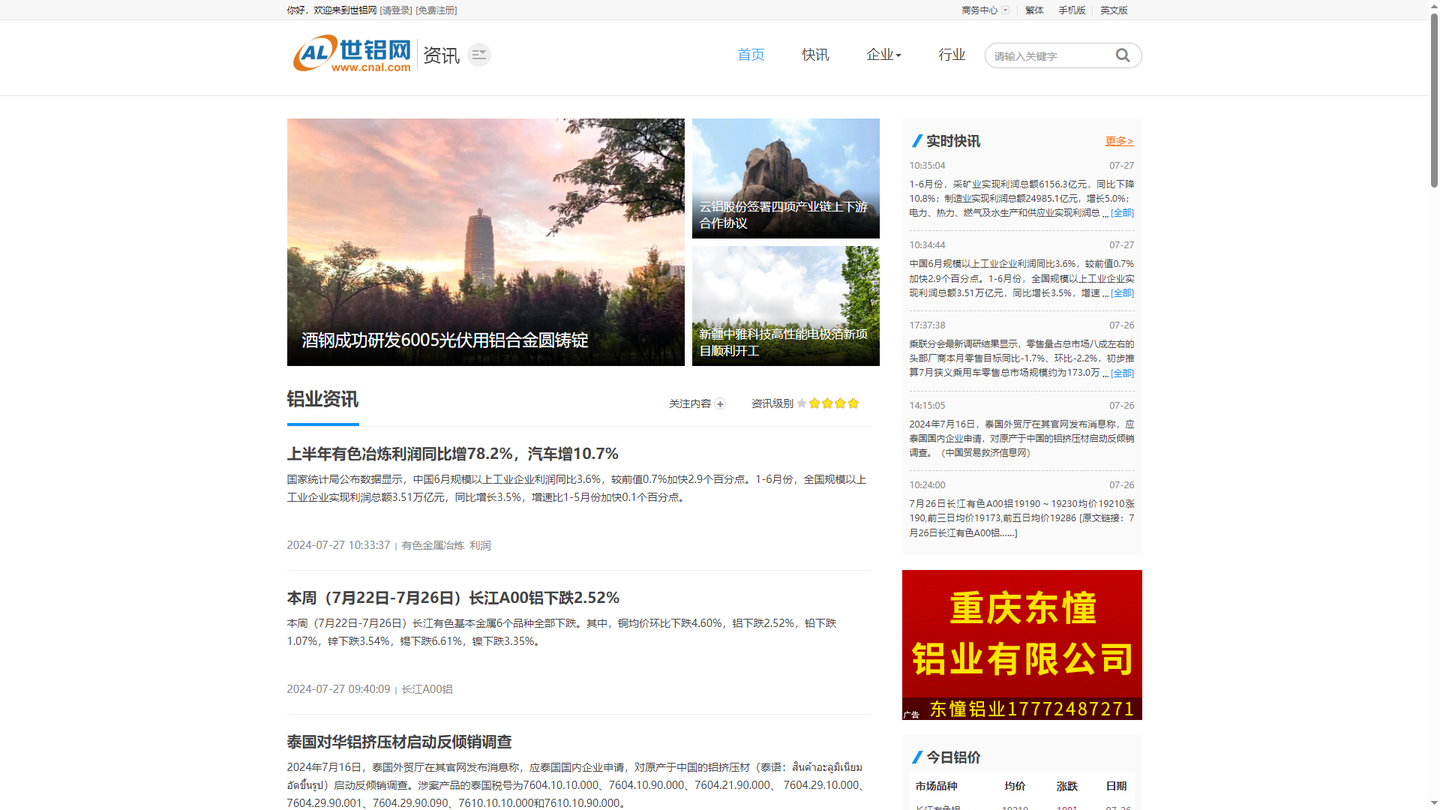
Task: Open article 本周长江A00铝下跌2.52%
Action: point(453,598)
